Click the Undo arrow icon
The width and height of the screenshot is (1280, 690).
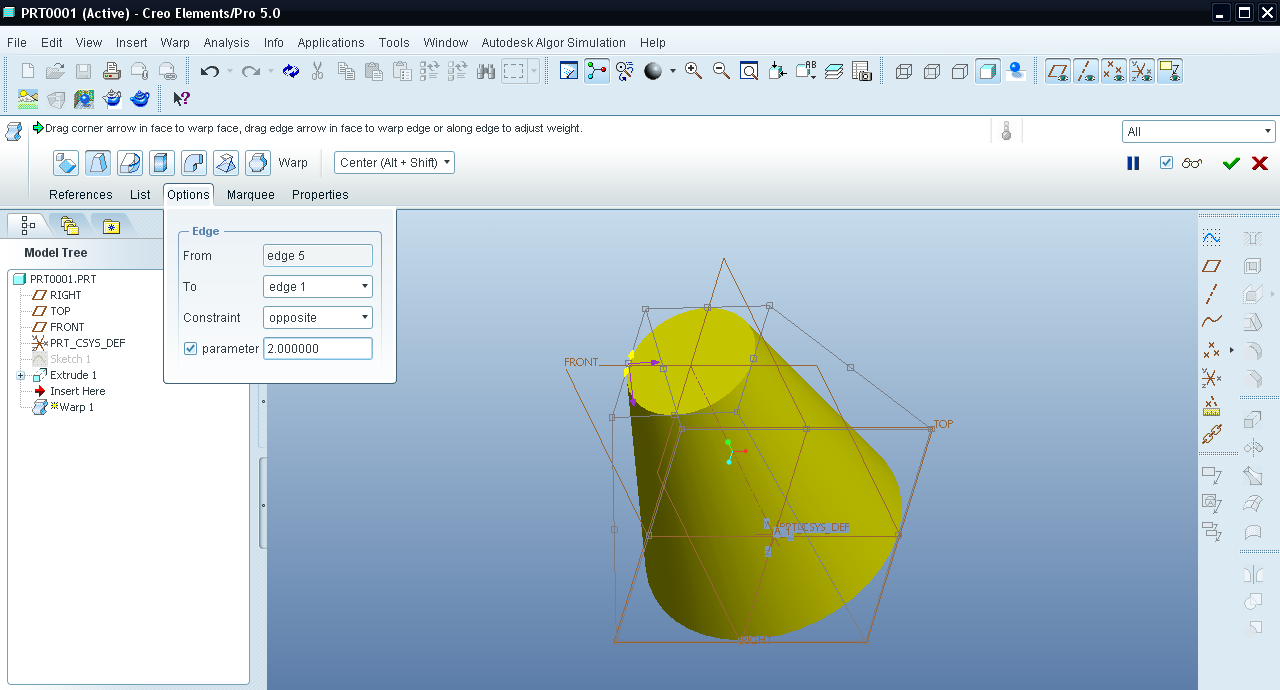pyautogui.click(x=209, y=71)
